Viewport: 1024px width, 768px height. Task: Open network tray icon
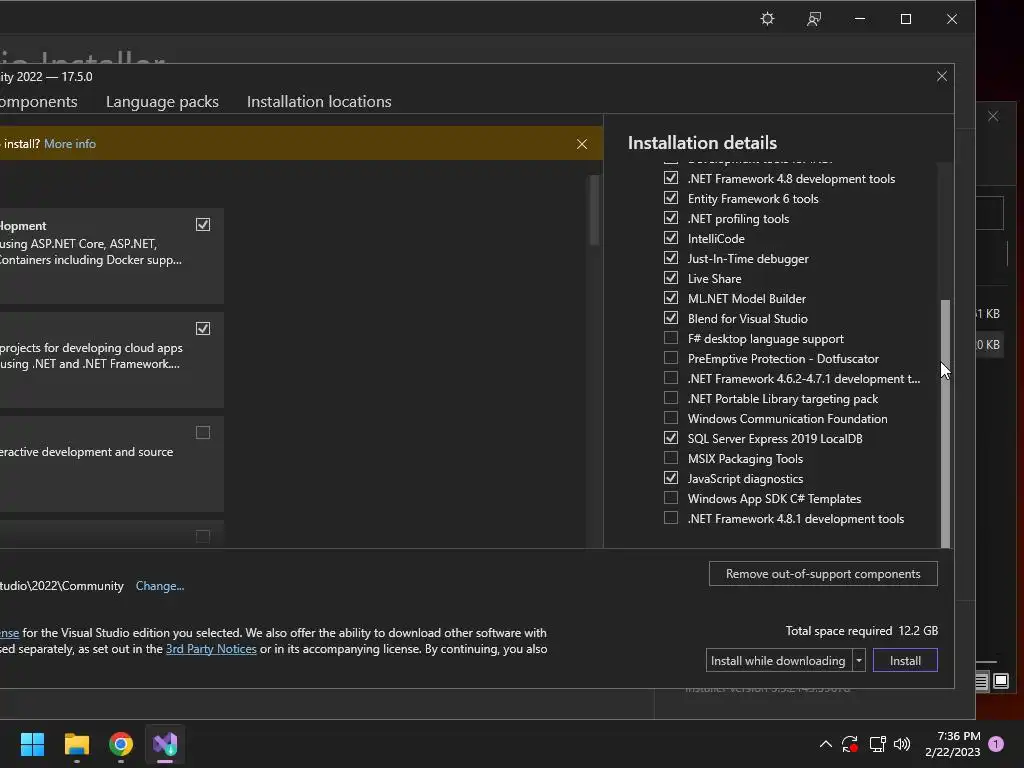pos(877,744)
